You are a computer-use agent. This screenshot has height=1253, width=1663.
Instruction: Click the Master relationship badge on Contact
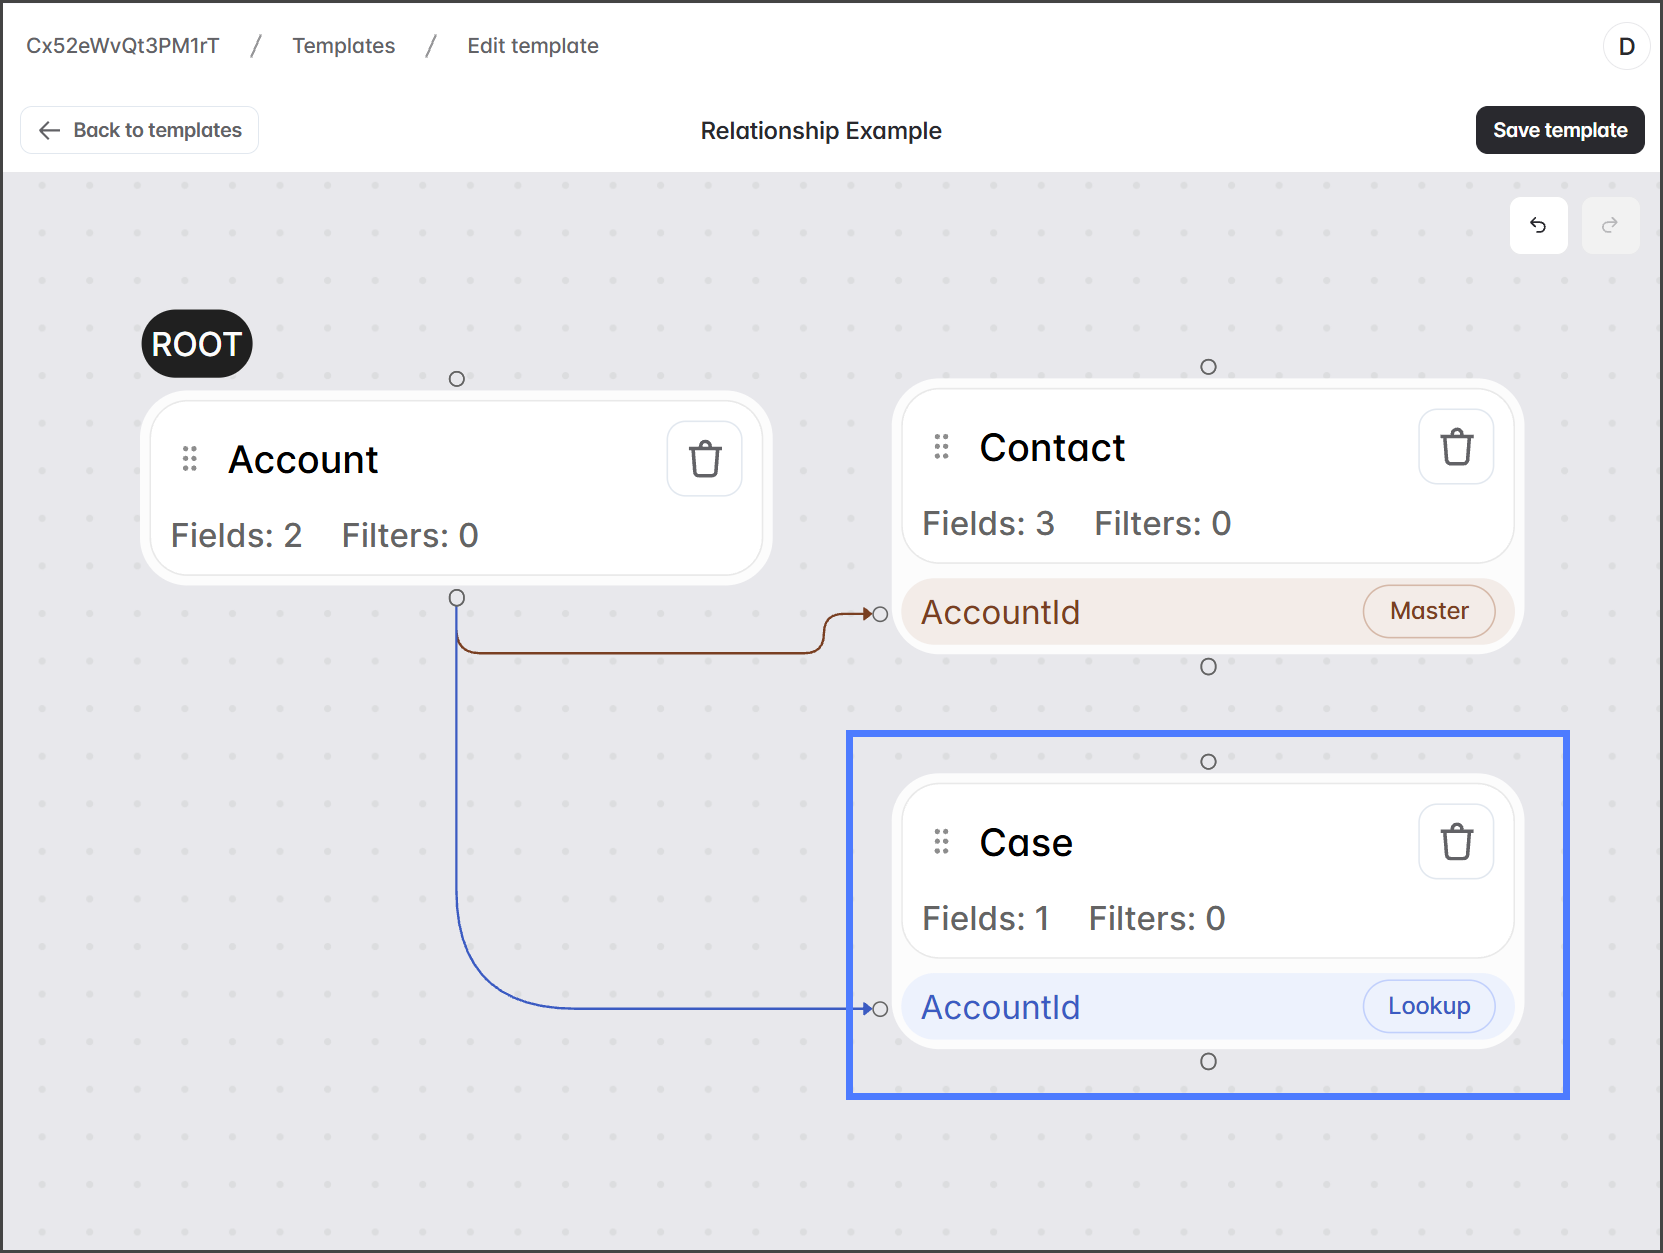pyautogui.click(x=1428, y=611)
